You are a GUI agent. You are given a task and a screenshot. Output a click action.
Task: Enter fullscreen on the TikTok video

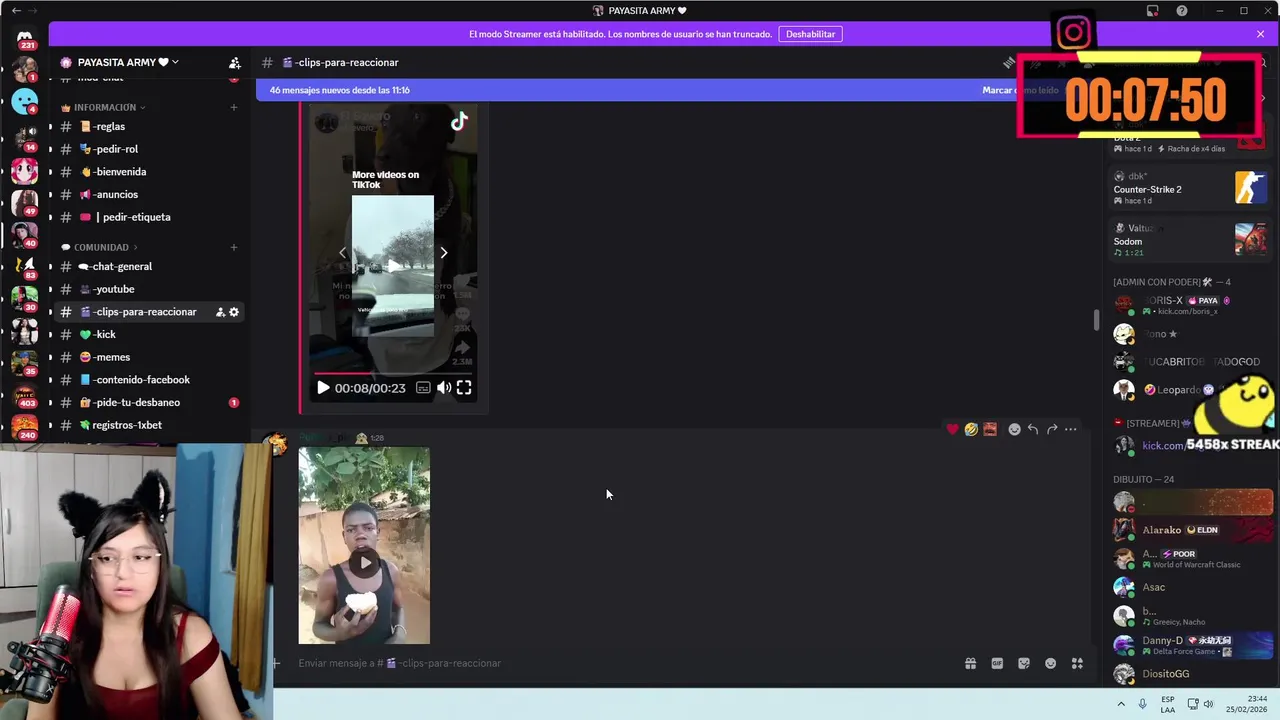pos(464,388)
